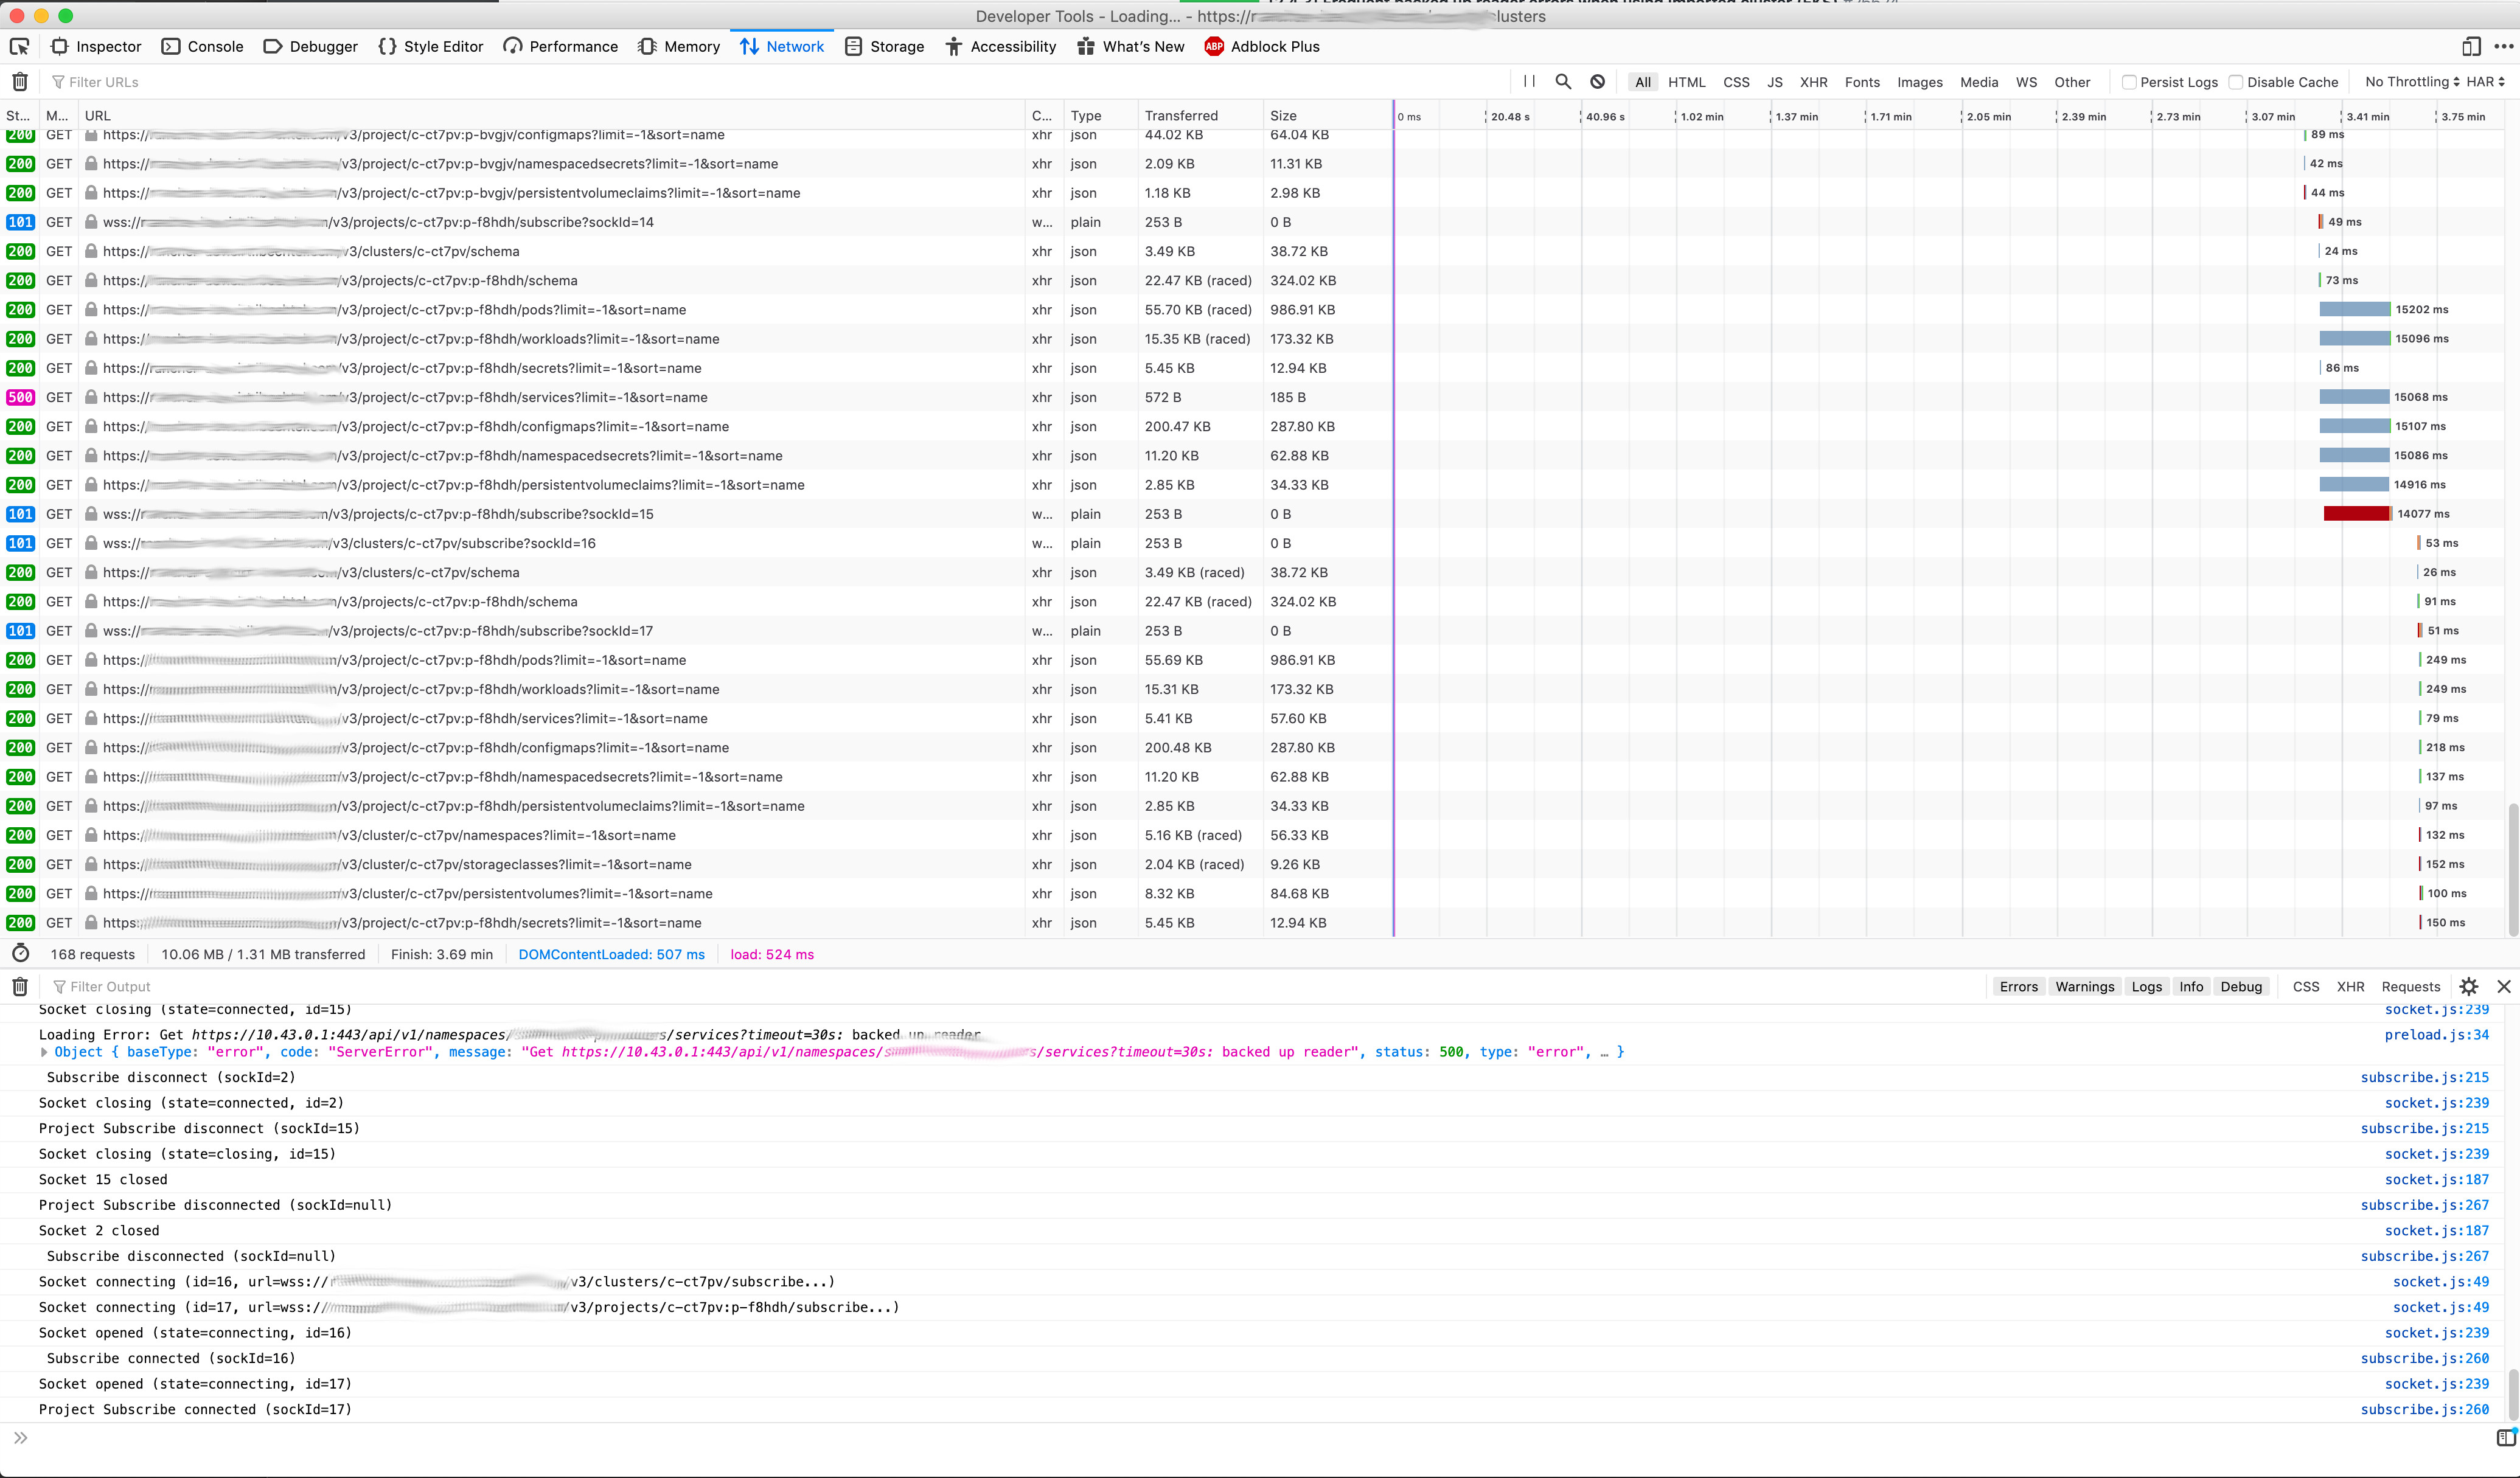The height and width of the screenshot is (1478, 2520).
Task: Pause network recording
Action: pos(1529,82)
